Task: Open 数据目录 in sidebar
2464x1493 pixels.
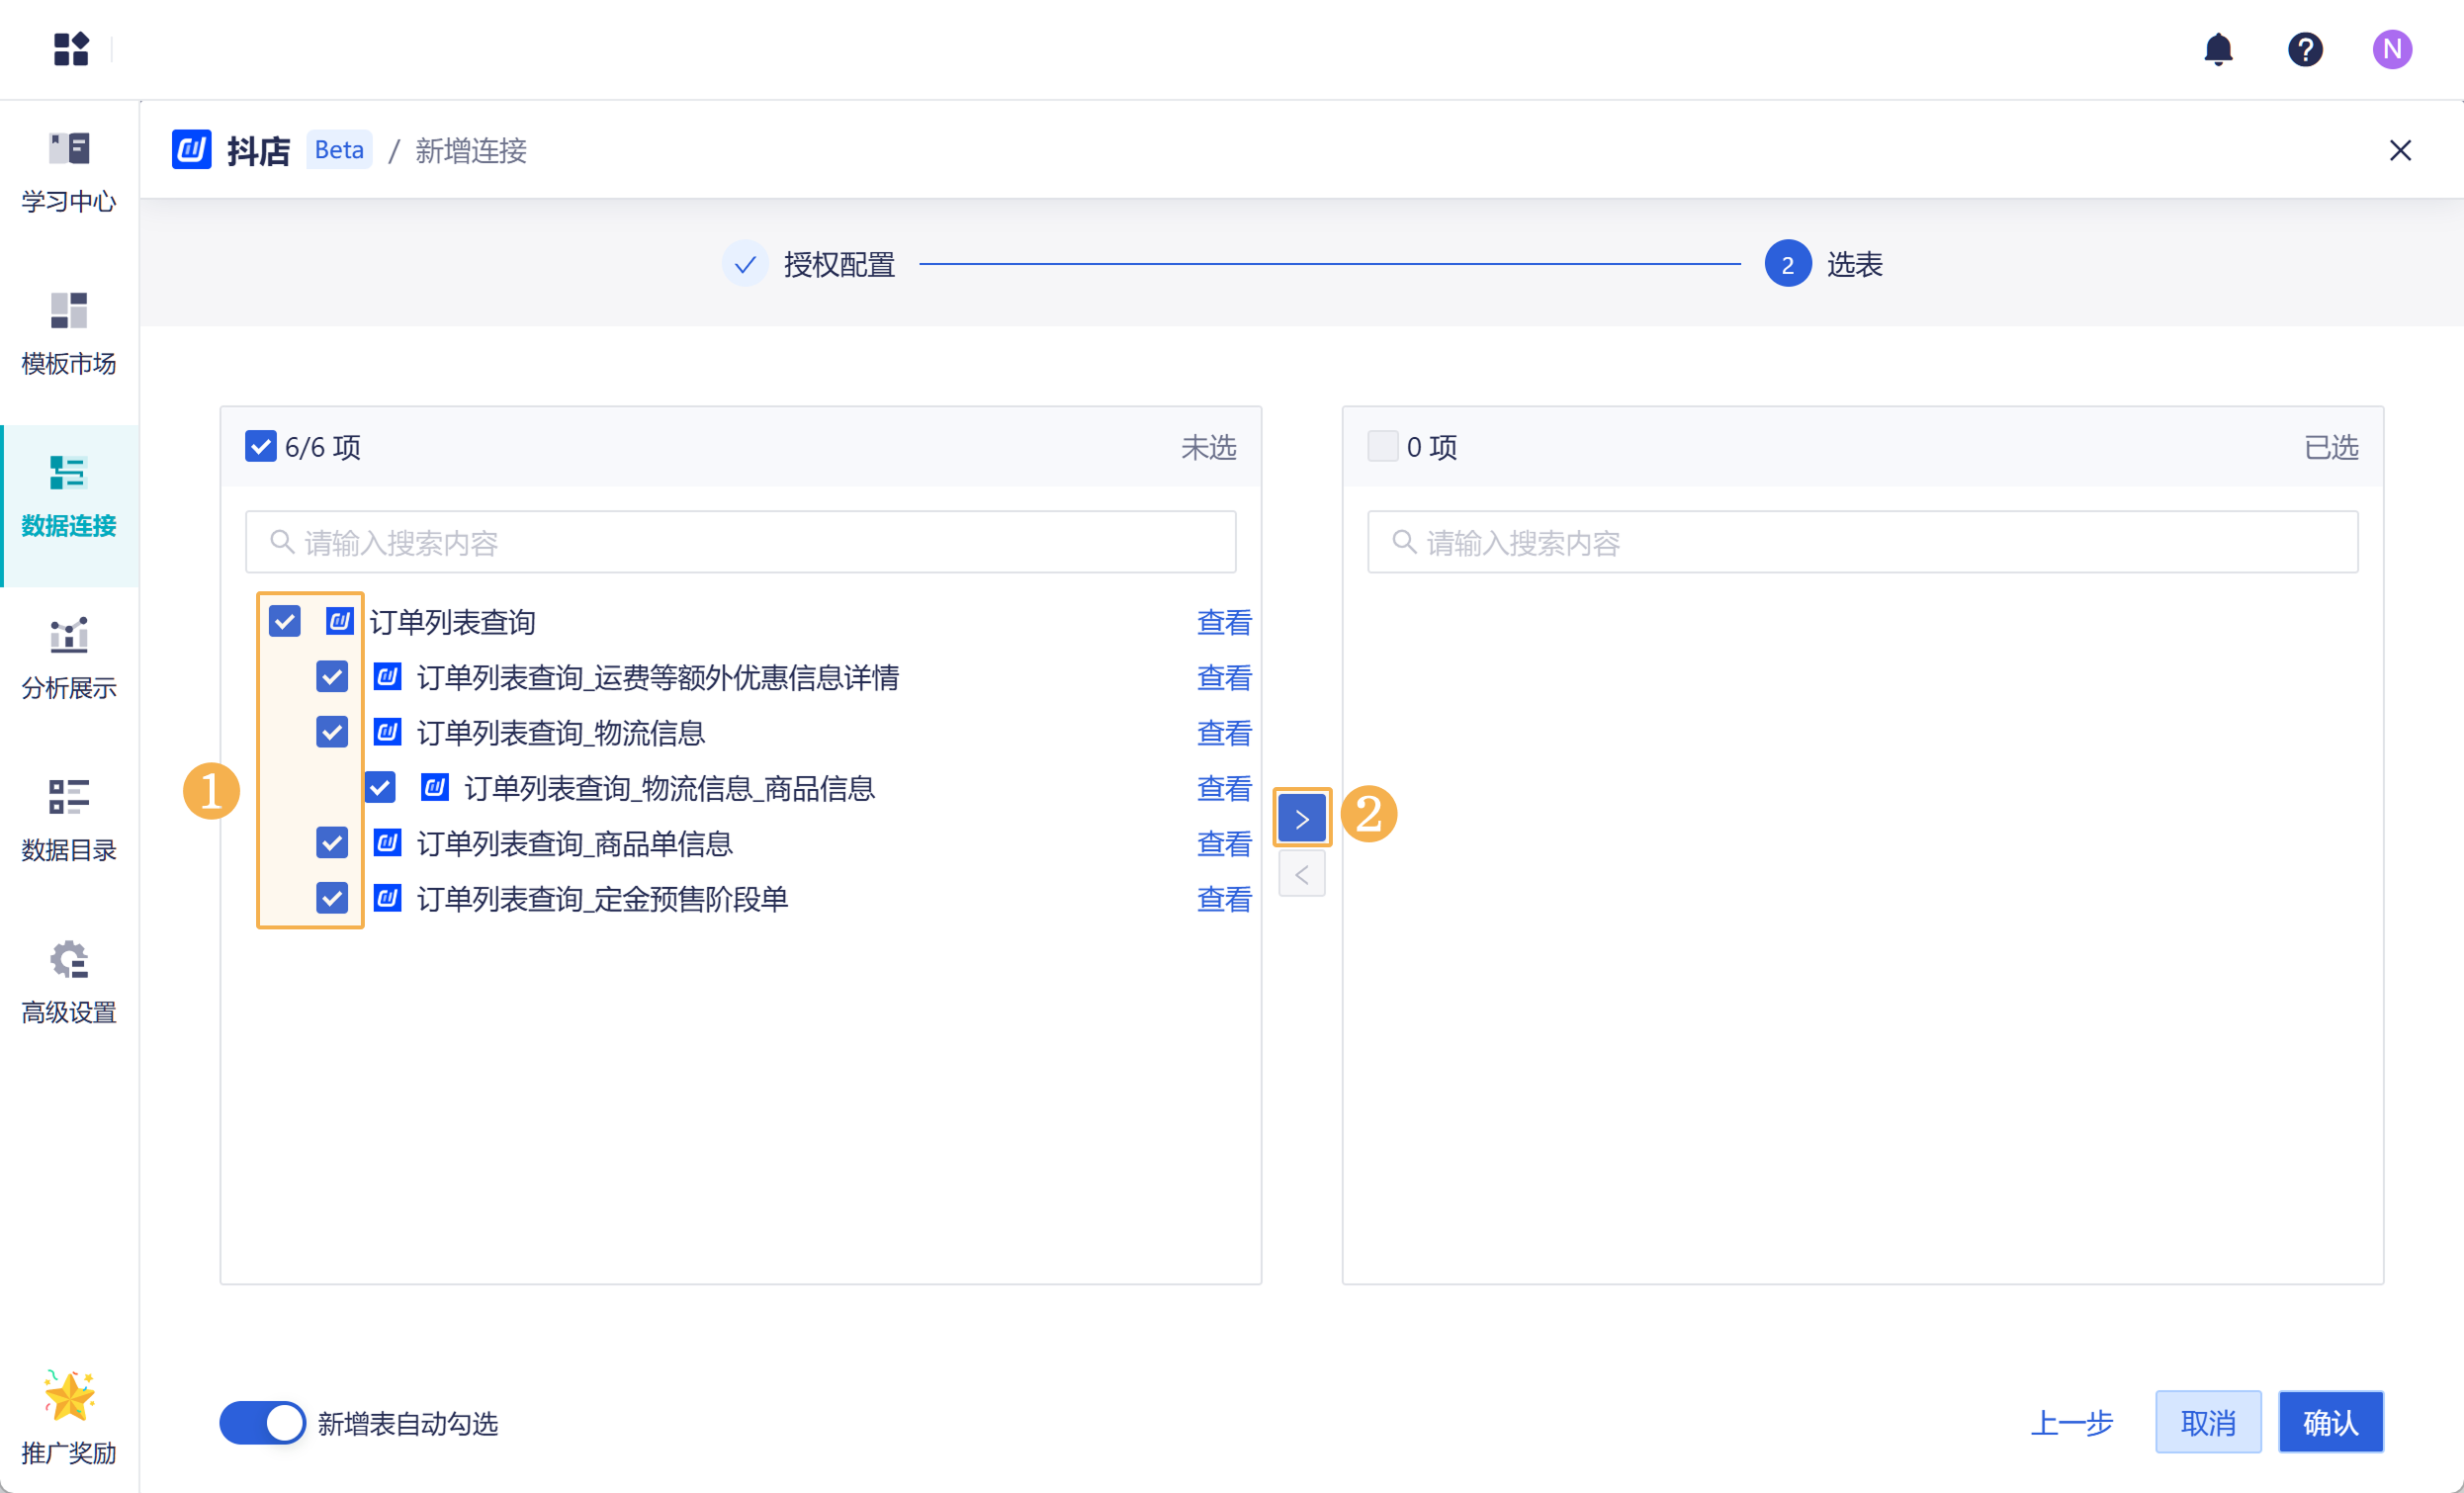Action: (69, 820)
